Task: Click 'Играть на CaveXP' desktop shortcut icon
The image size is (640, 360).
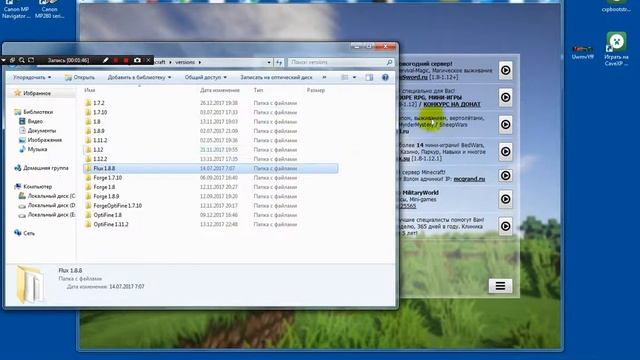Action: coord(616,49)
